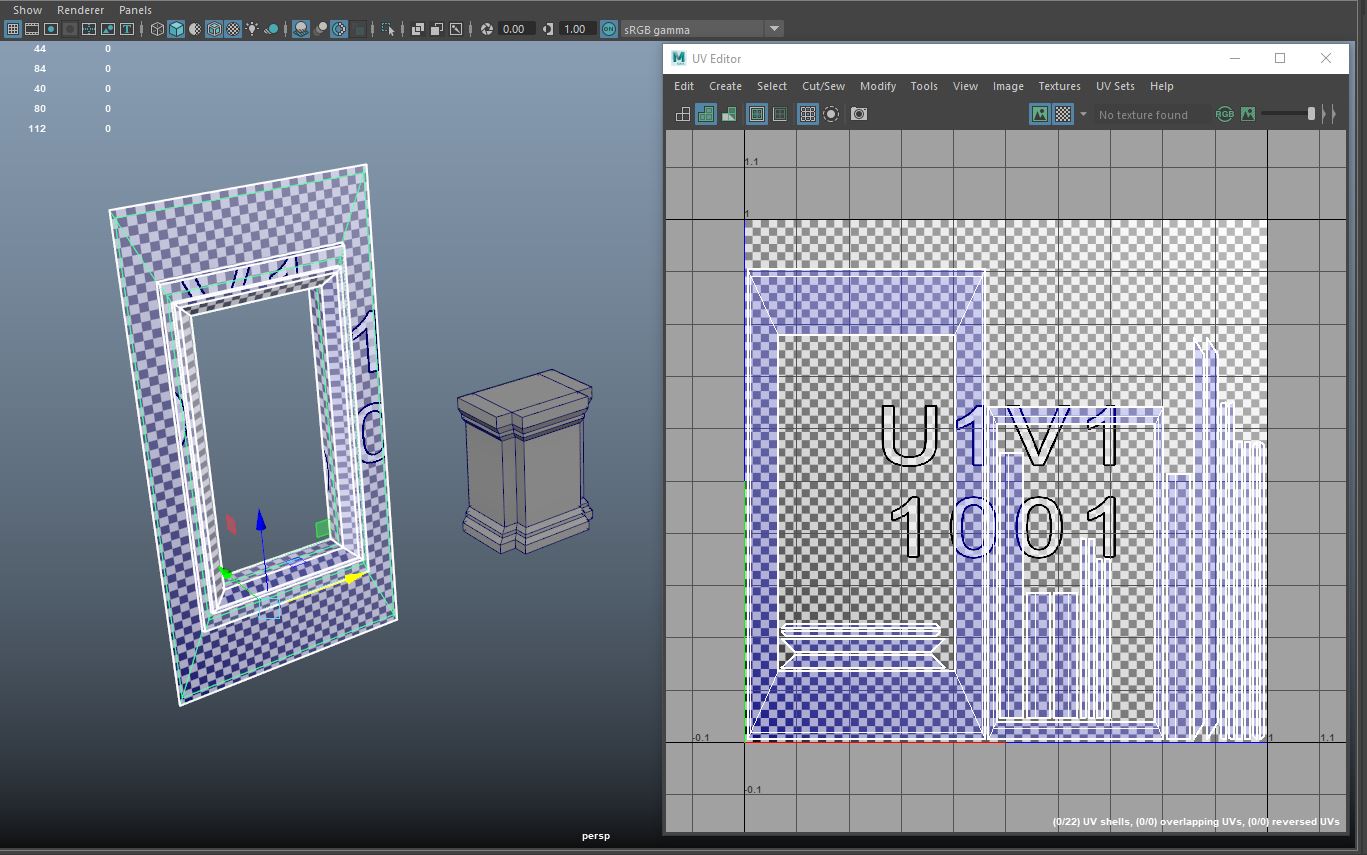Open the UV Sets menu

1115,86
